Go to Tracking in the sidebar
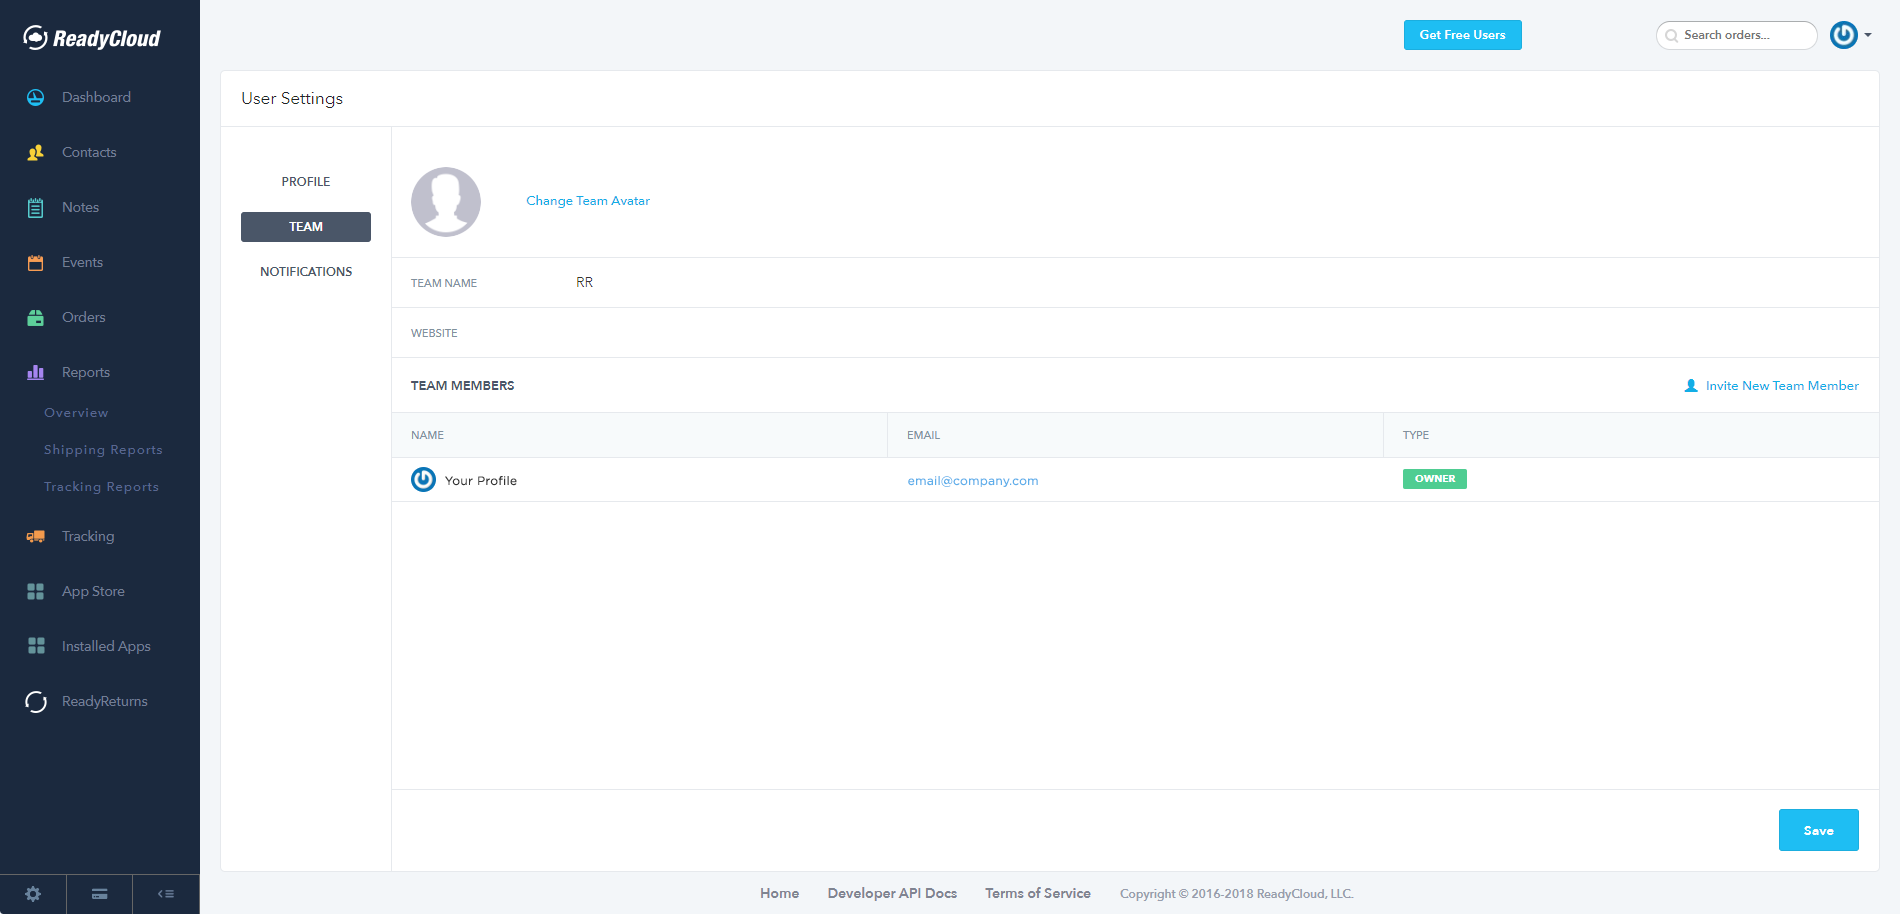 point(88,536)
